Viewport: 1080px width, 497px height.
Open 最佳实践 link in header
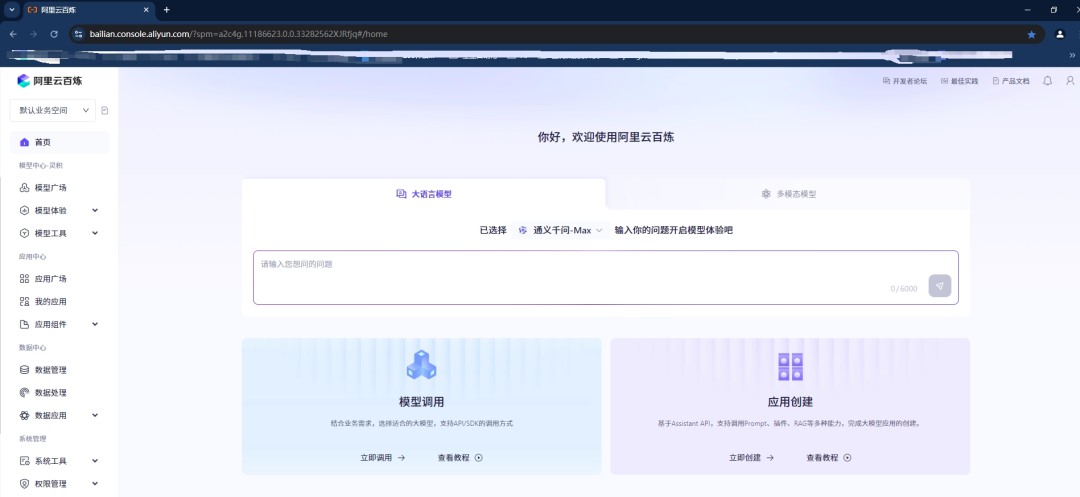pyautogui.click(x=959, y=81)
